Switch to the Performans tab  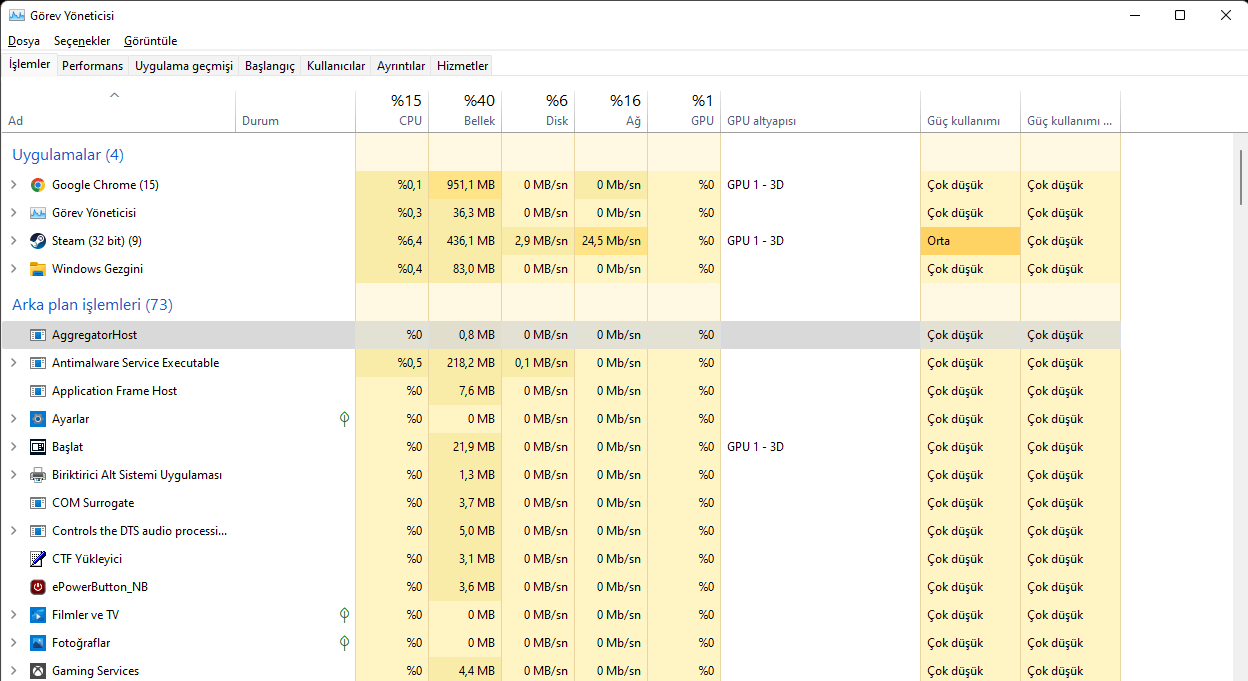(93, 66)
